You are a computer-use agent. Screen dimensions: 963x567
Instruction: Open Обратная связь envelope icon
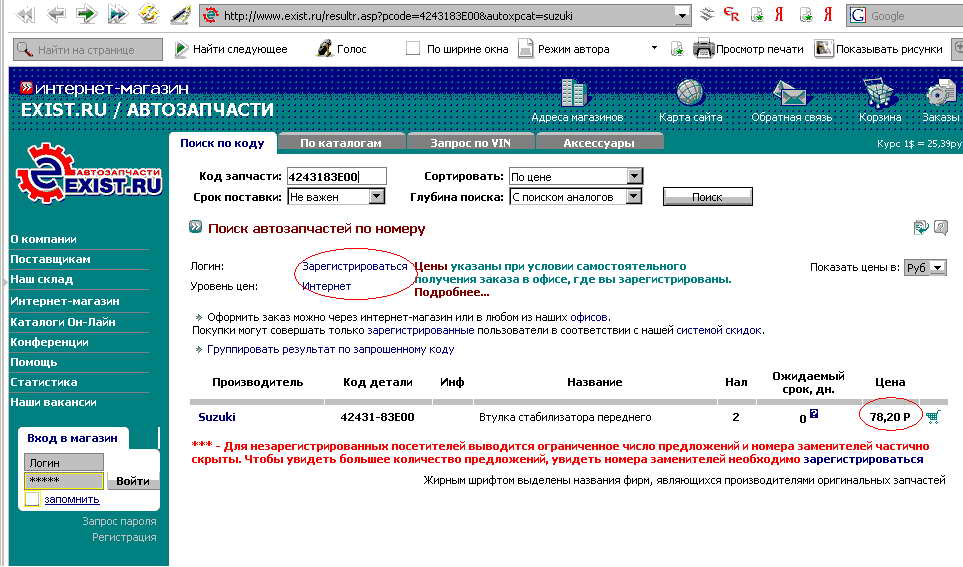click(790, 94)
